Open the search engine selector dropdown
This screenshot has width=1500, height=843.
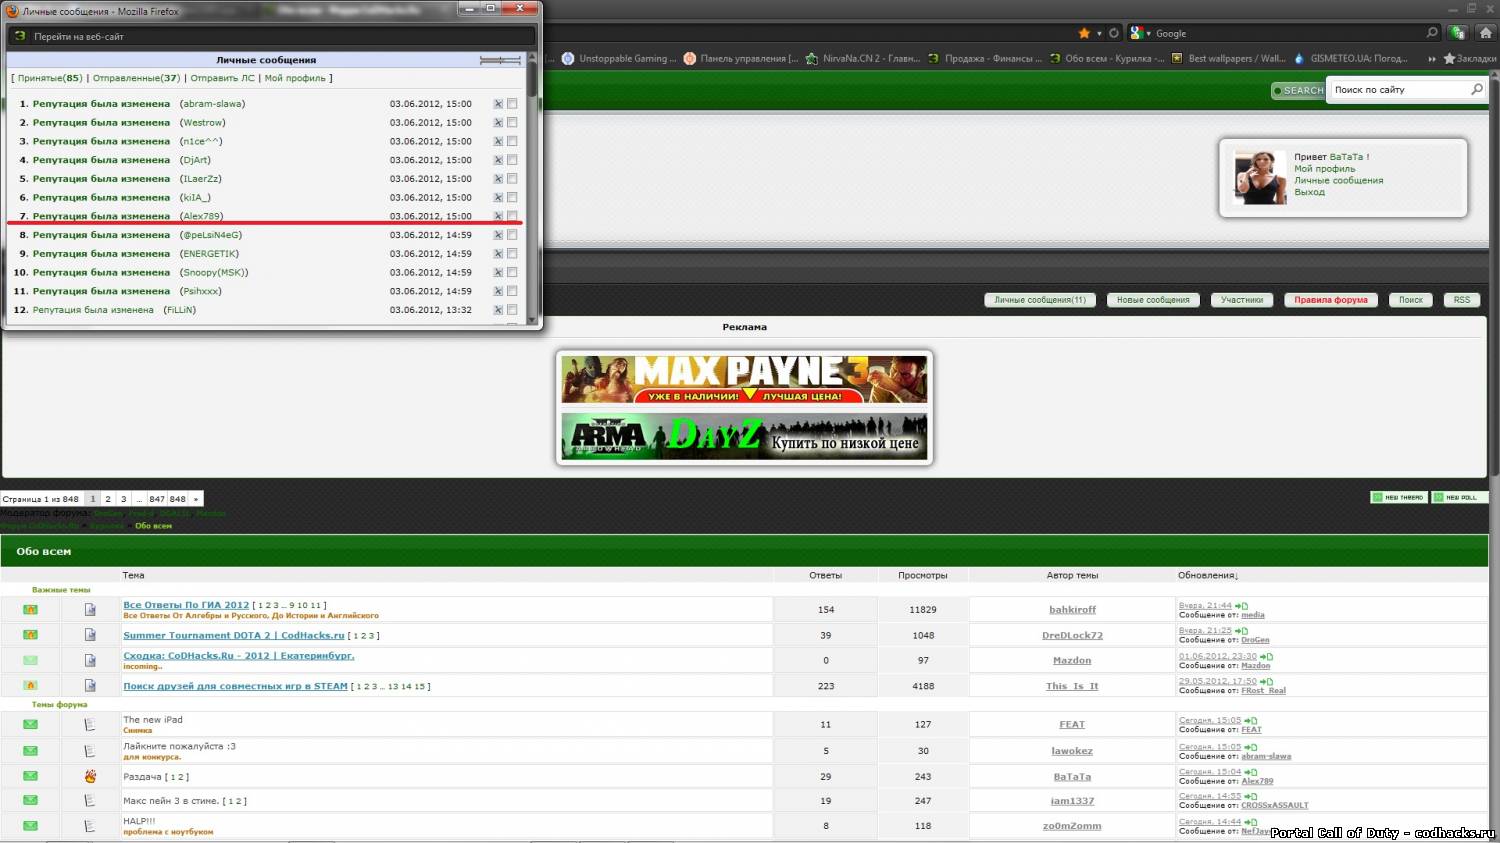point(1141,33)
